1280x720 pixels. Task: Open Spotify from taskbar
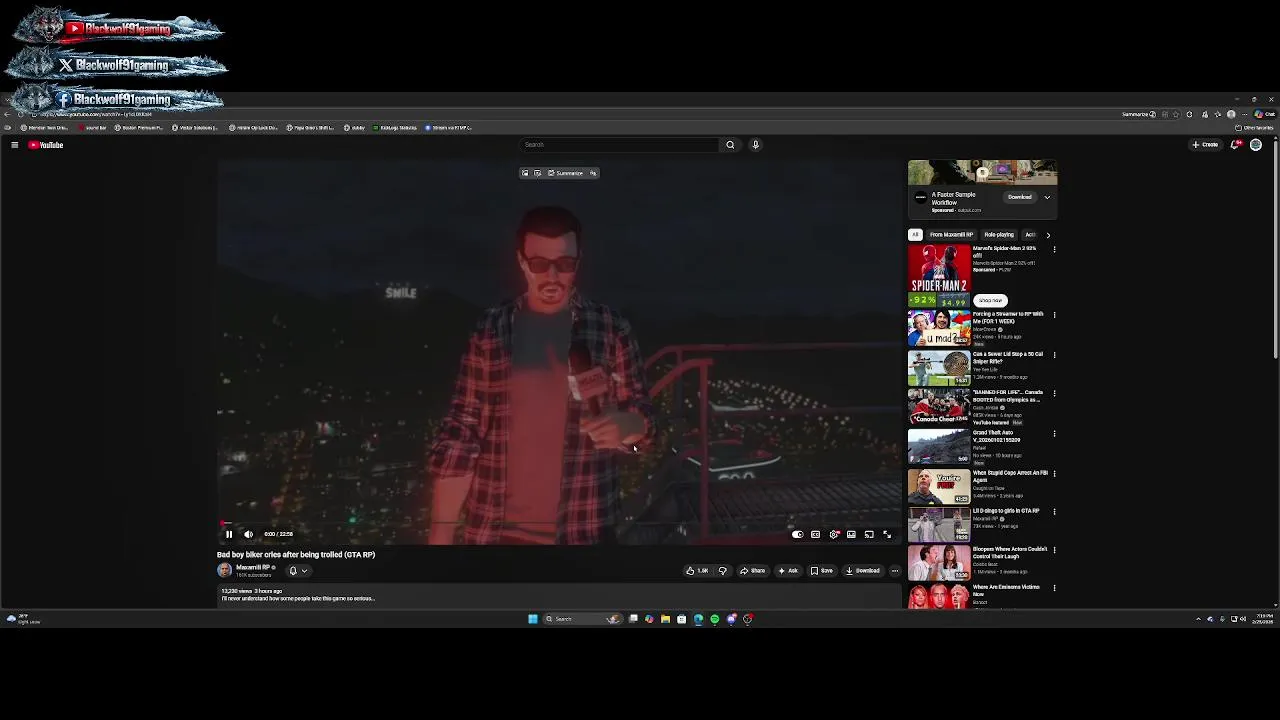pyautogui.click(x=714, y=619)
